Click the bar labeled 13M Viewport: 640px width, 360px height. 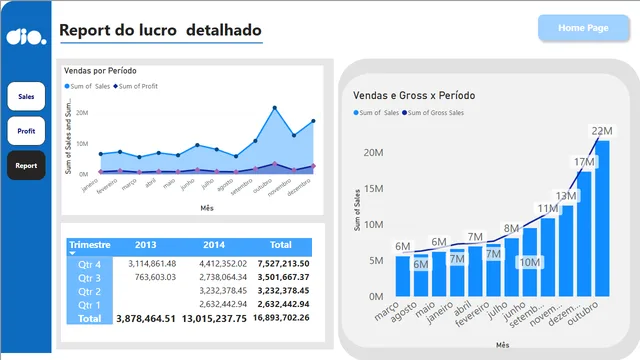coord(566,251)
